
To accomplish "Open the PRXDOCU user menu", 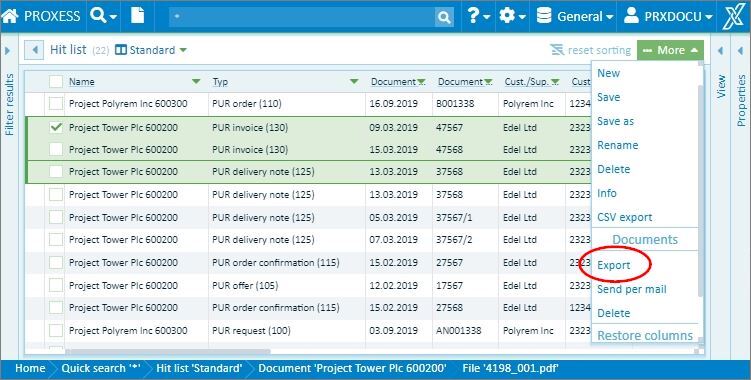I will (x=668, y=17).
